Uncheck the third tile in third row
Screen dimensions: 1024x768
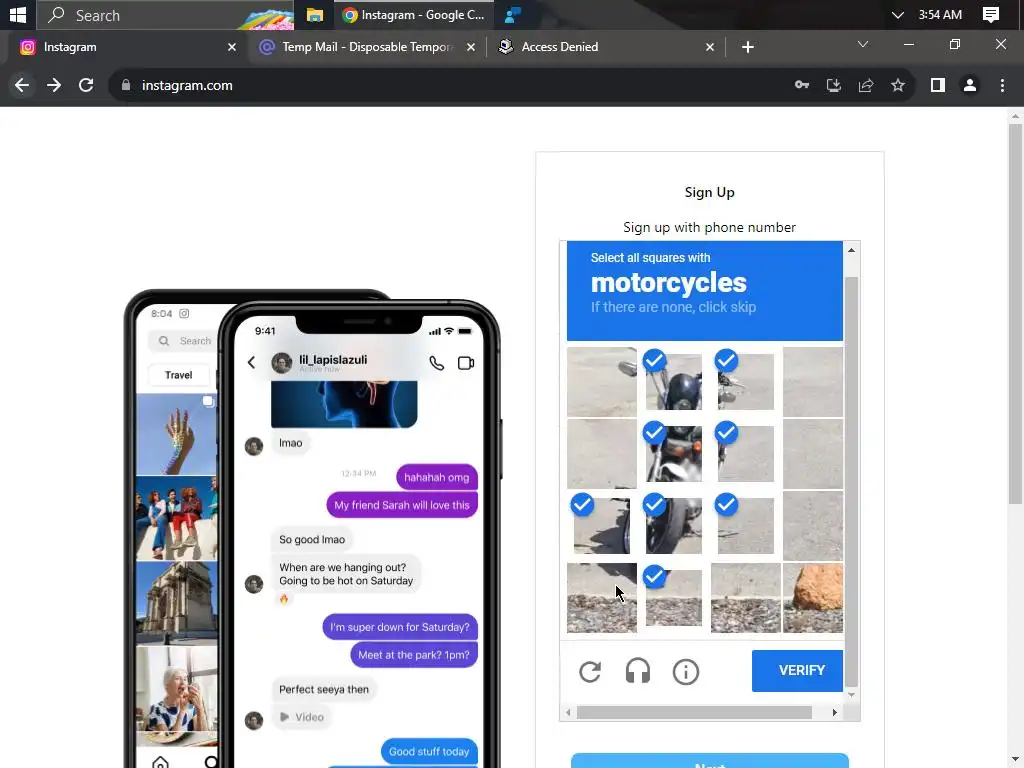745,526
